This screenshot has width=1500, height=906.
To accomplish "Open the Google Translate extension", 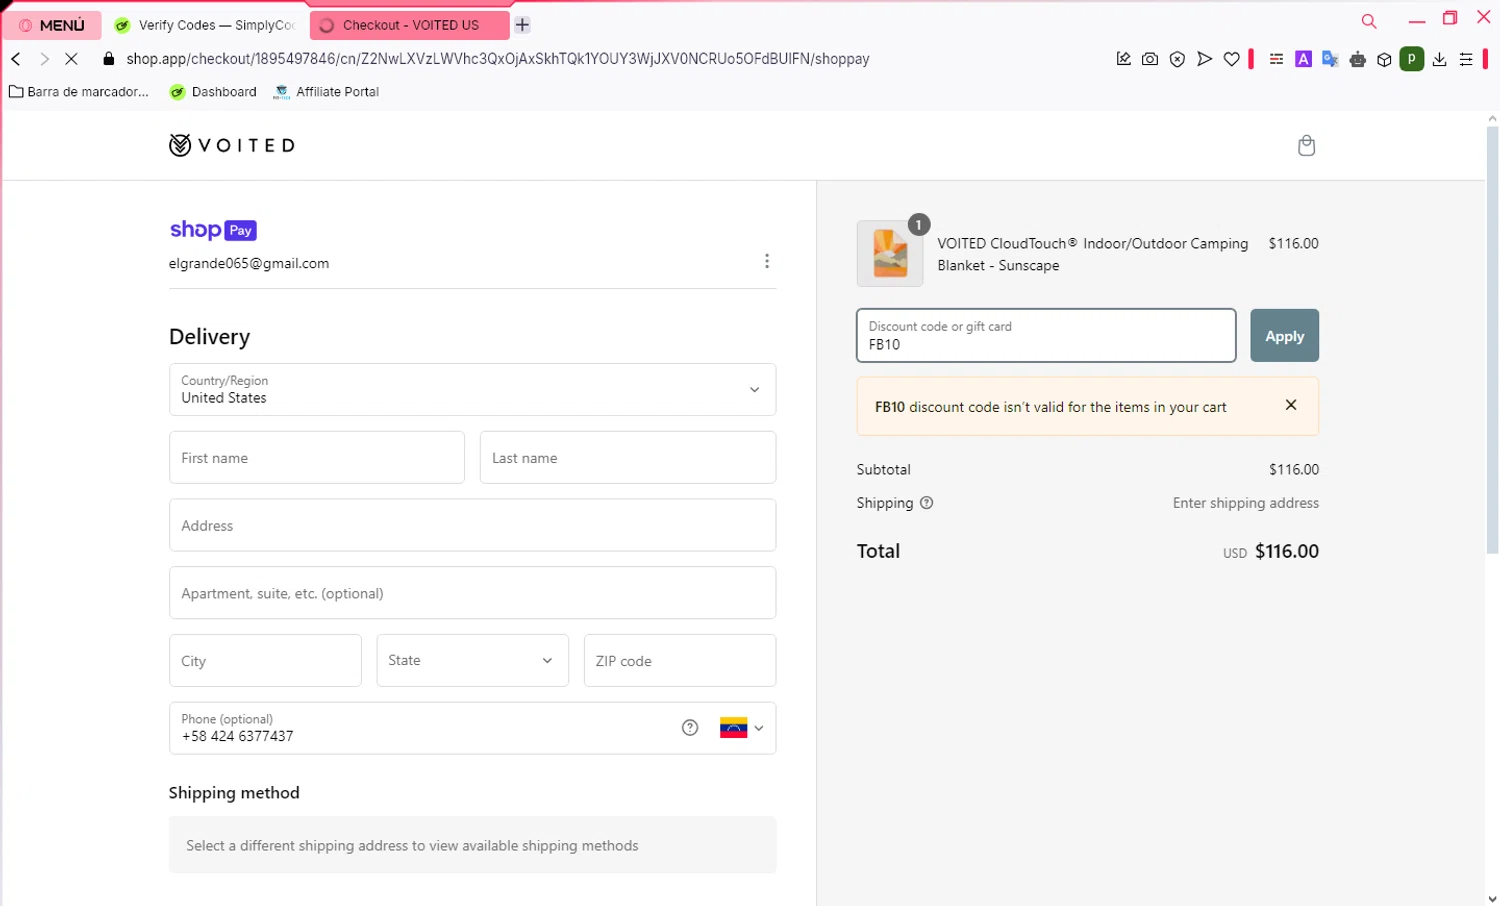I will [x=1330, y=59].
